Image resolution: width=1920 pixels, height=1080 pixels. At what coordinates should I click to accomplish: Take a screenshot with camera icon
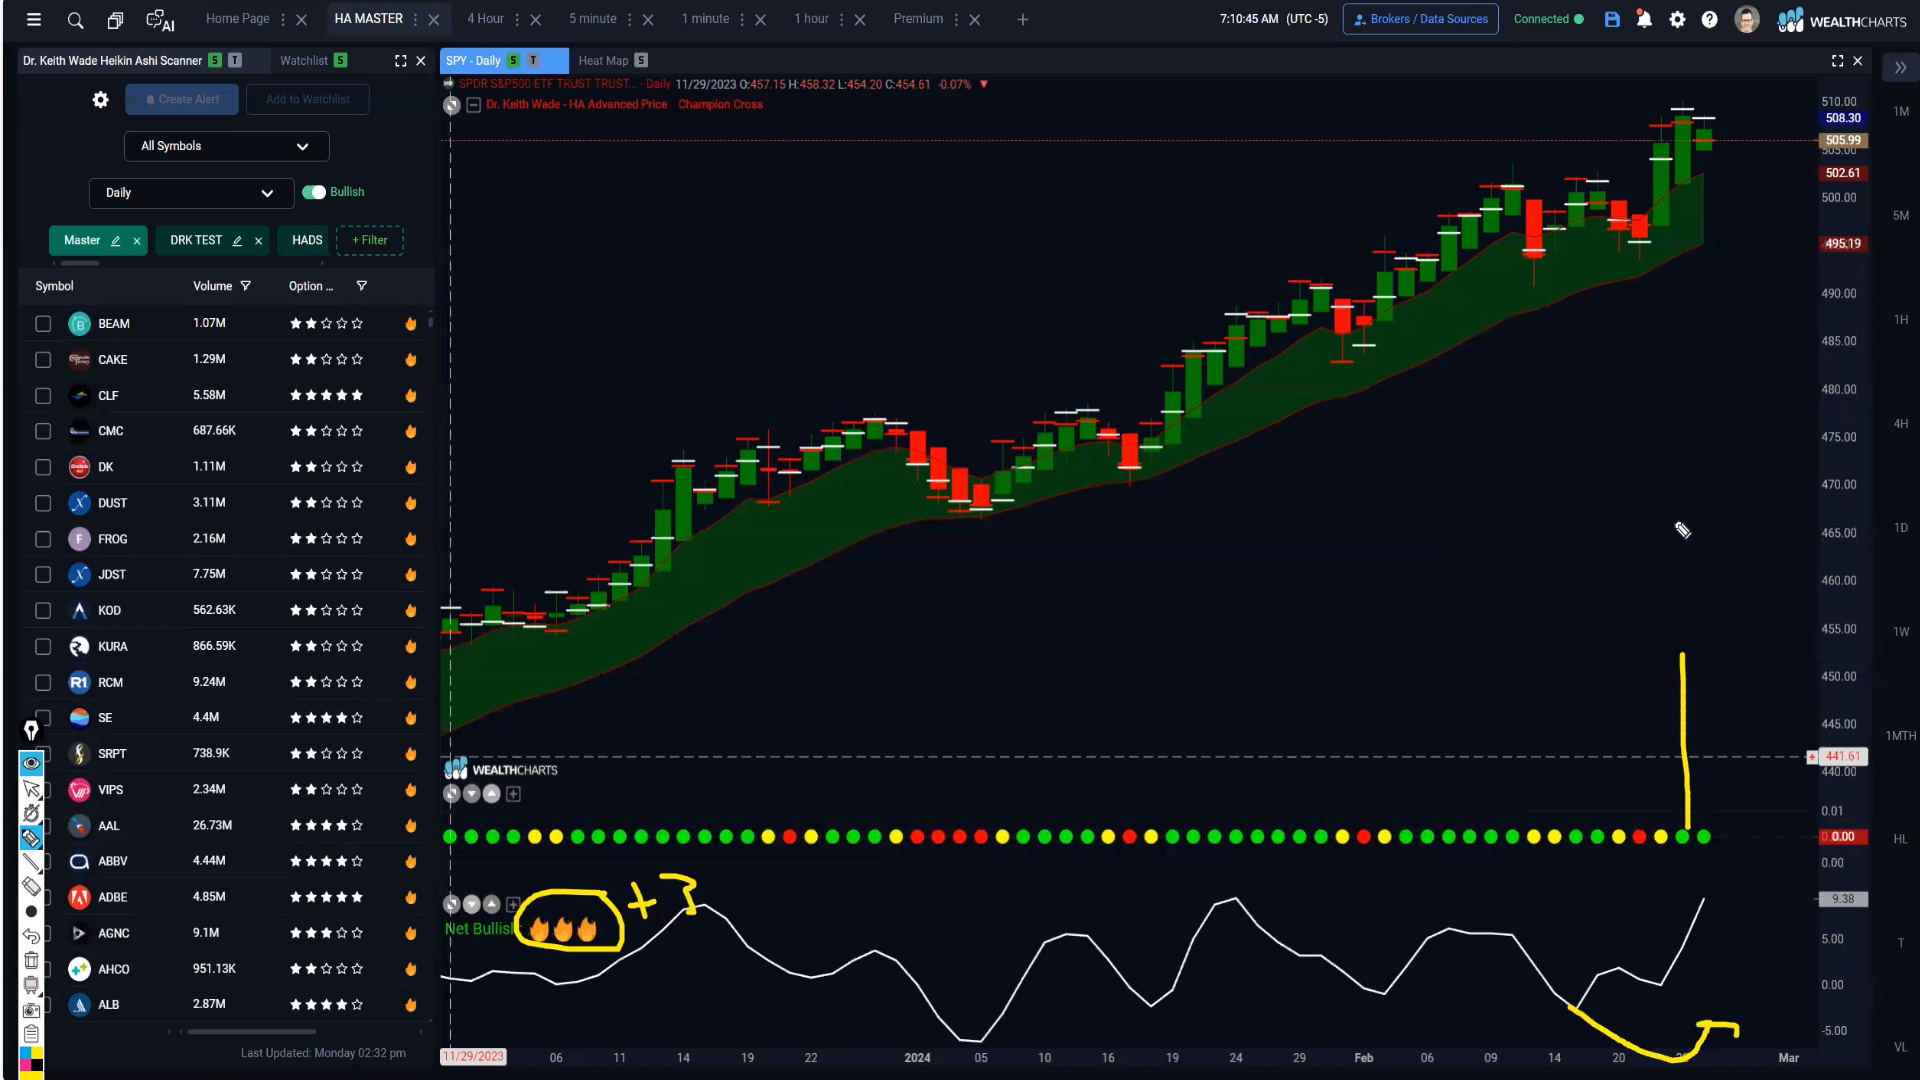coord(31,1010)
